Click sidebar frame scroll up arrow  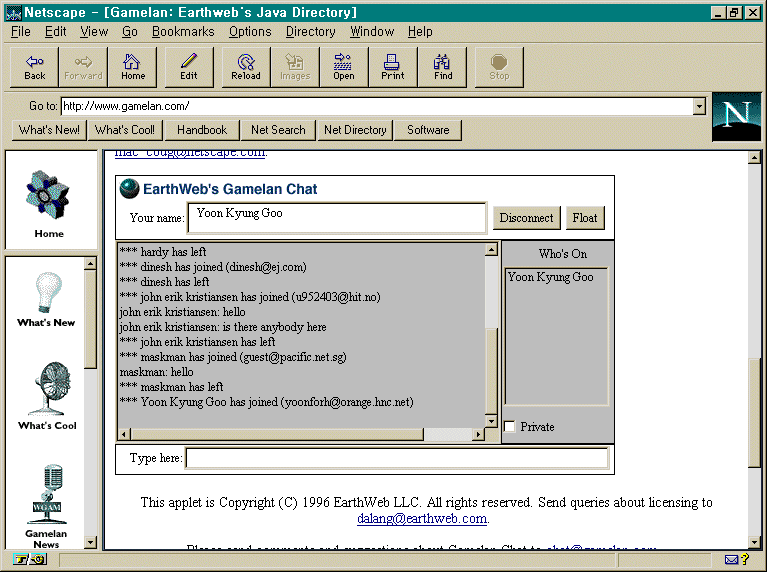click(x=90, y=263)
